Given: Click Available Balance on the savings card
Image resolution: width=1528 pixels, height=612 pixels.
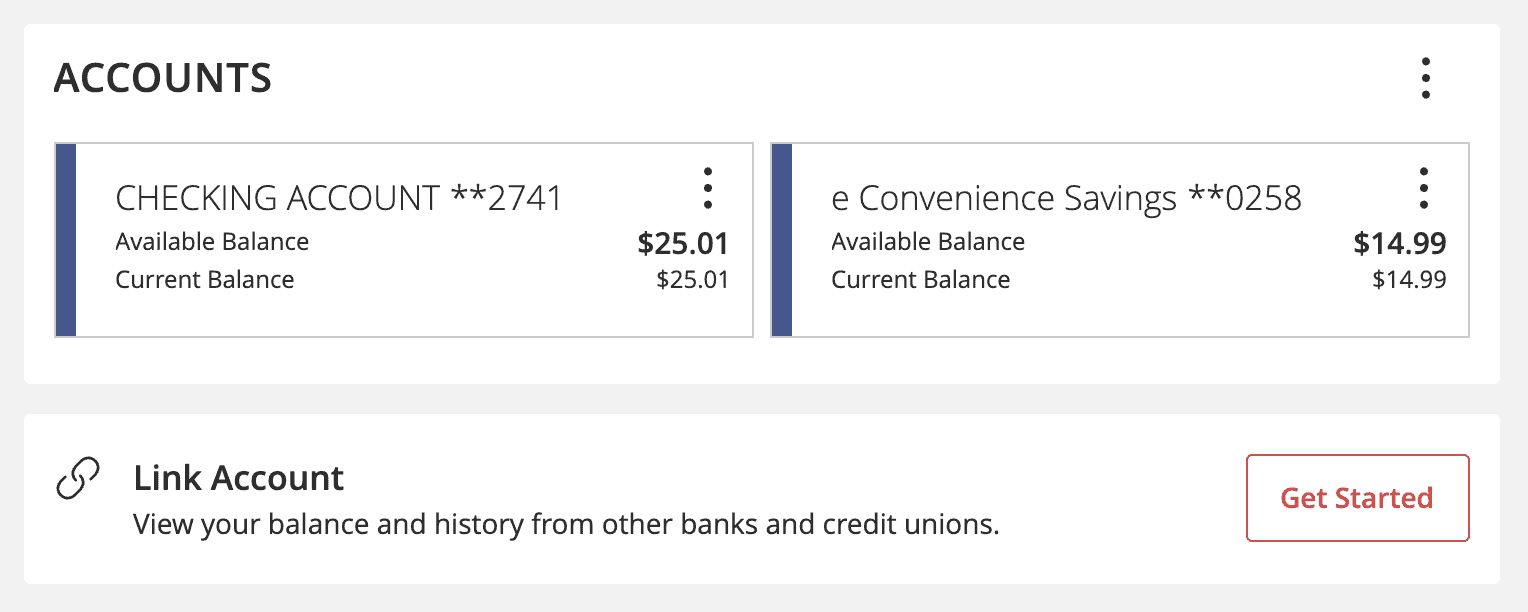Looking at the screenshot, I should click(928, 241).
